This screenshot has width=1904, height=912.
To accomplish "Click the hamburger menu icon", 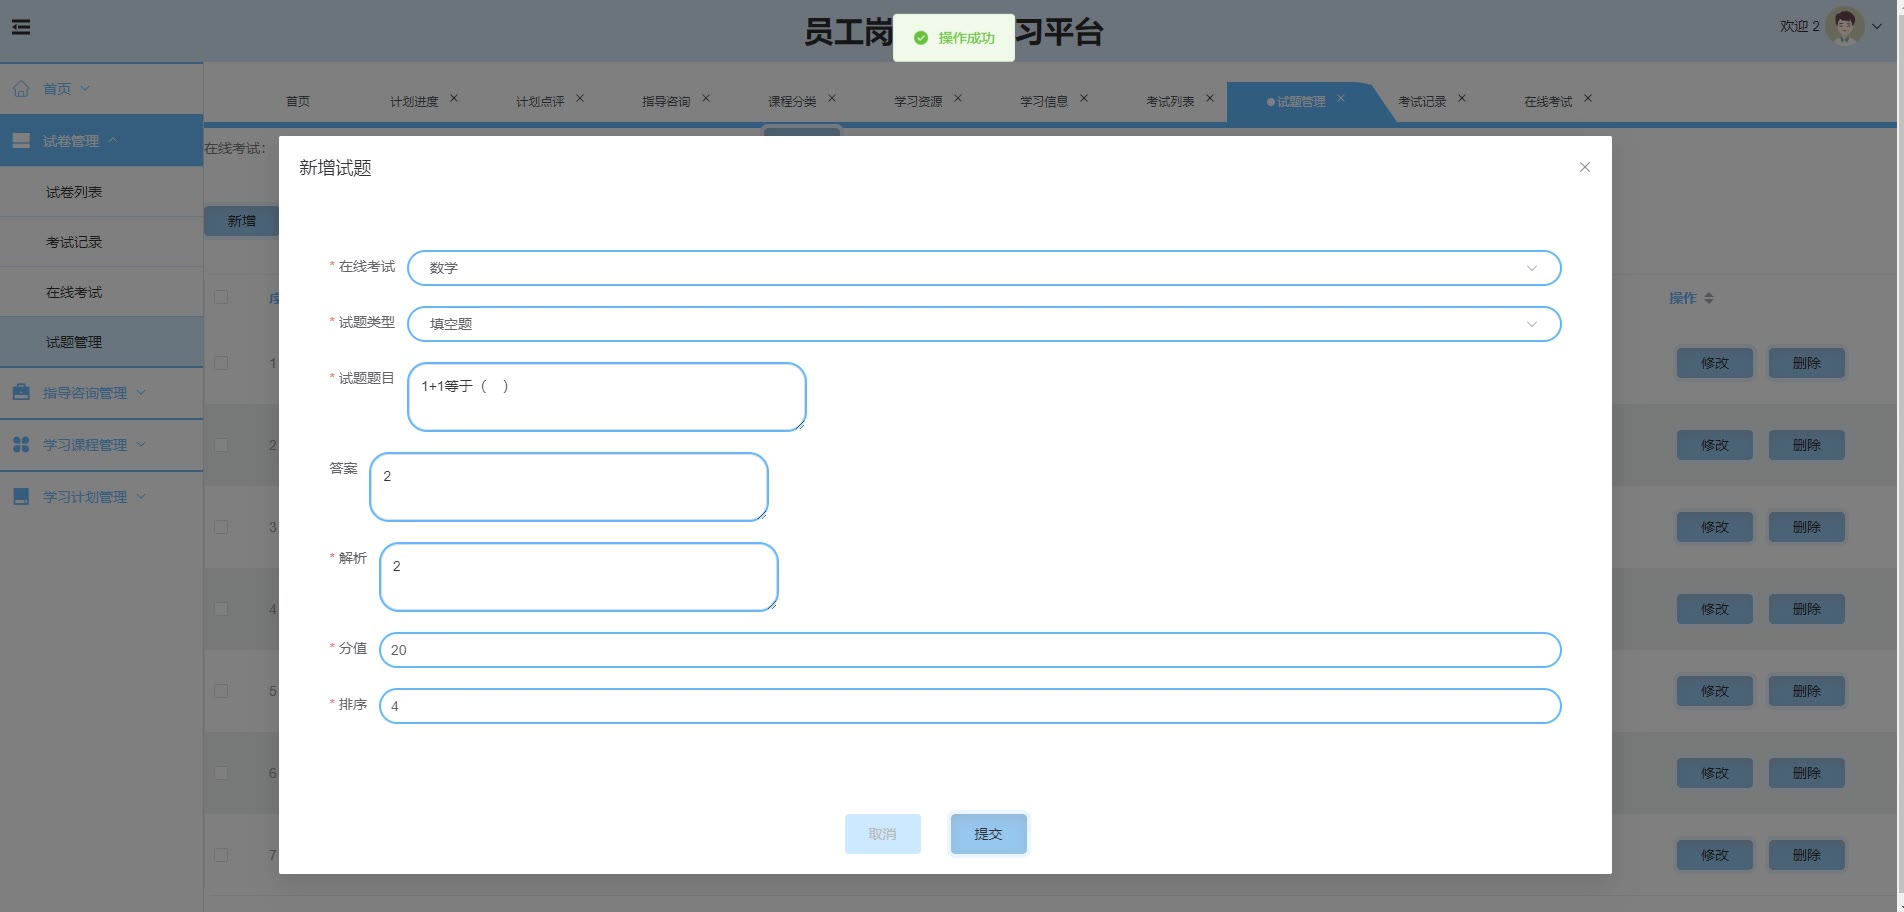I will tap(21, 27).
